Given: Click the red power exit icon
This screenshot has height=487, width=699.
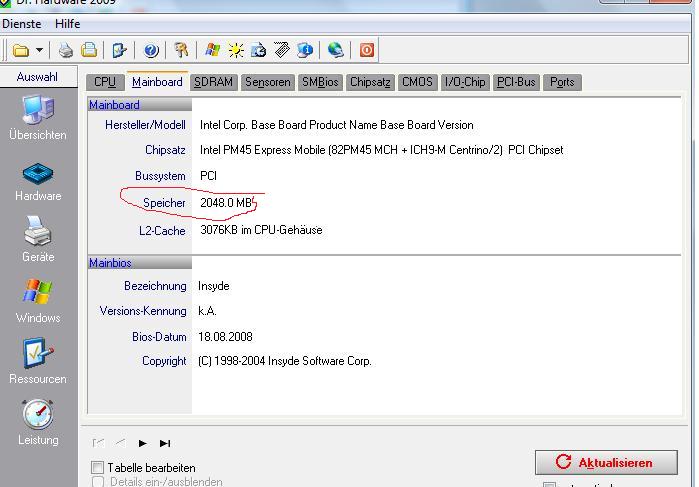Looking at the screenshot, I should coord(367,50).
